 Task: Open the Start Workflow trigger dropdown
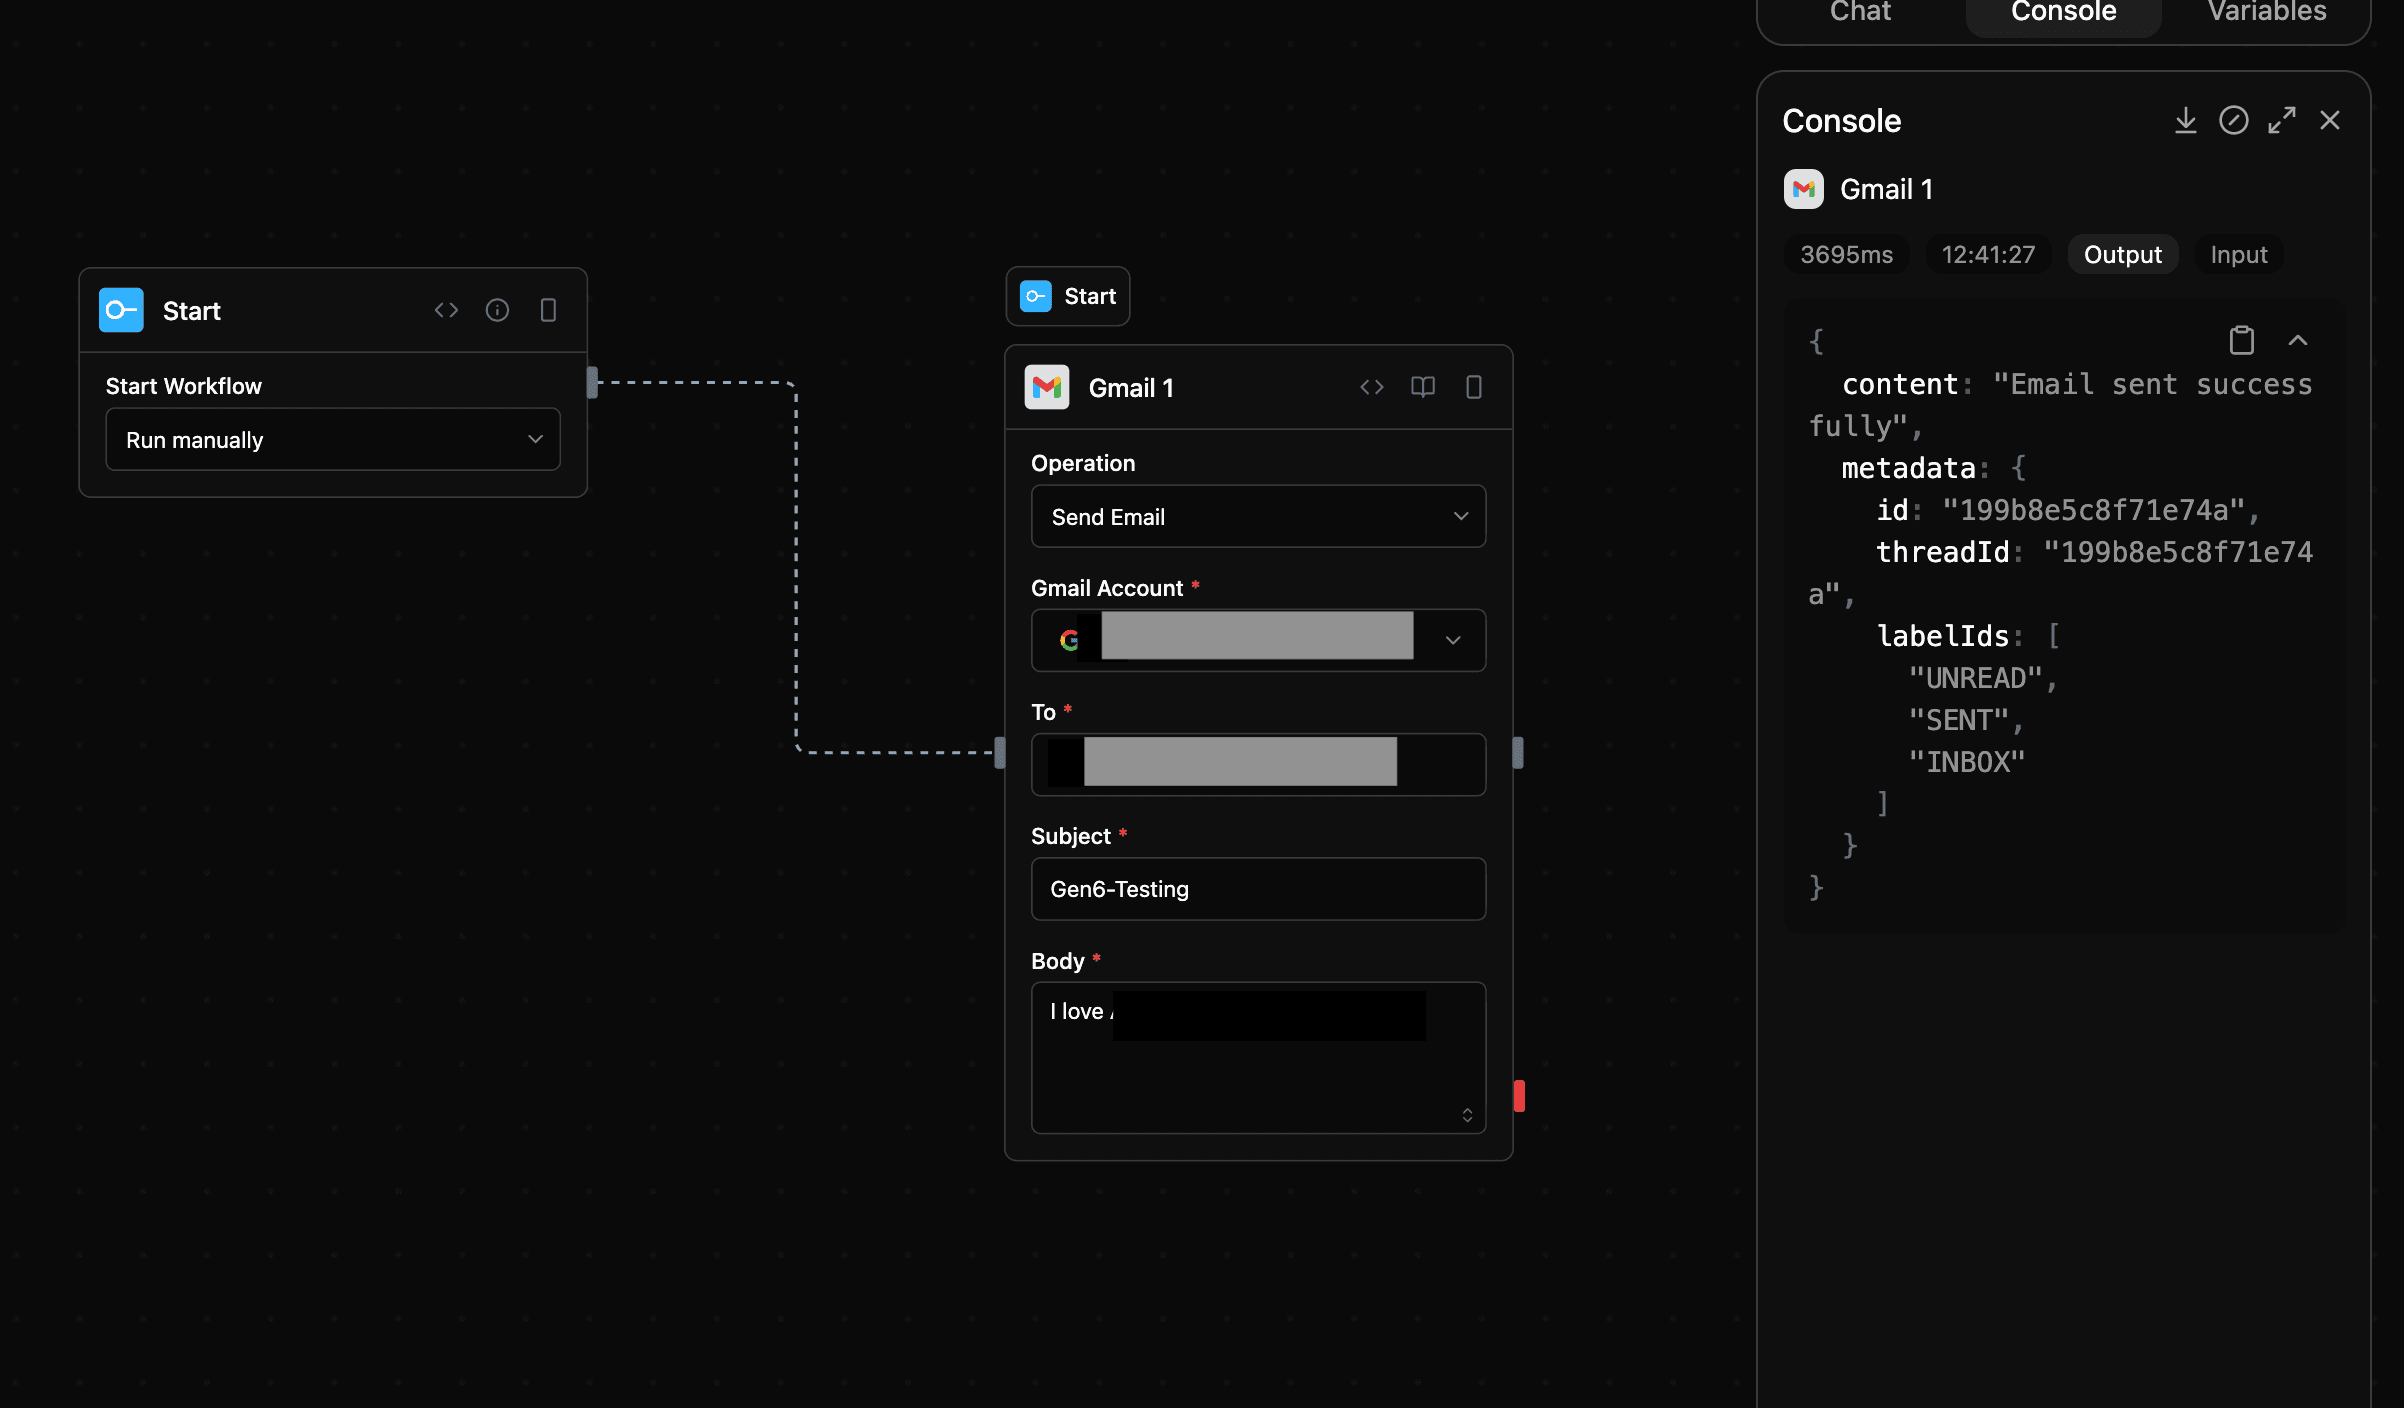pos(332,439)
